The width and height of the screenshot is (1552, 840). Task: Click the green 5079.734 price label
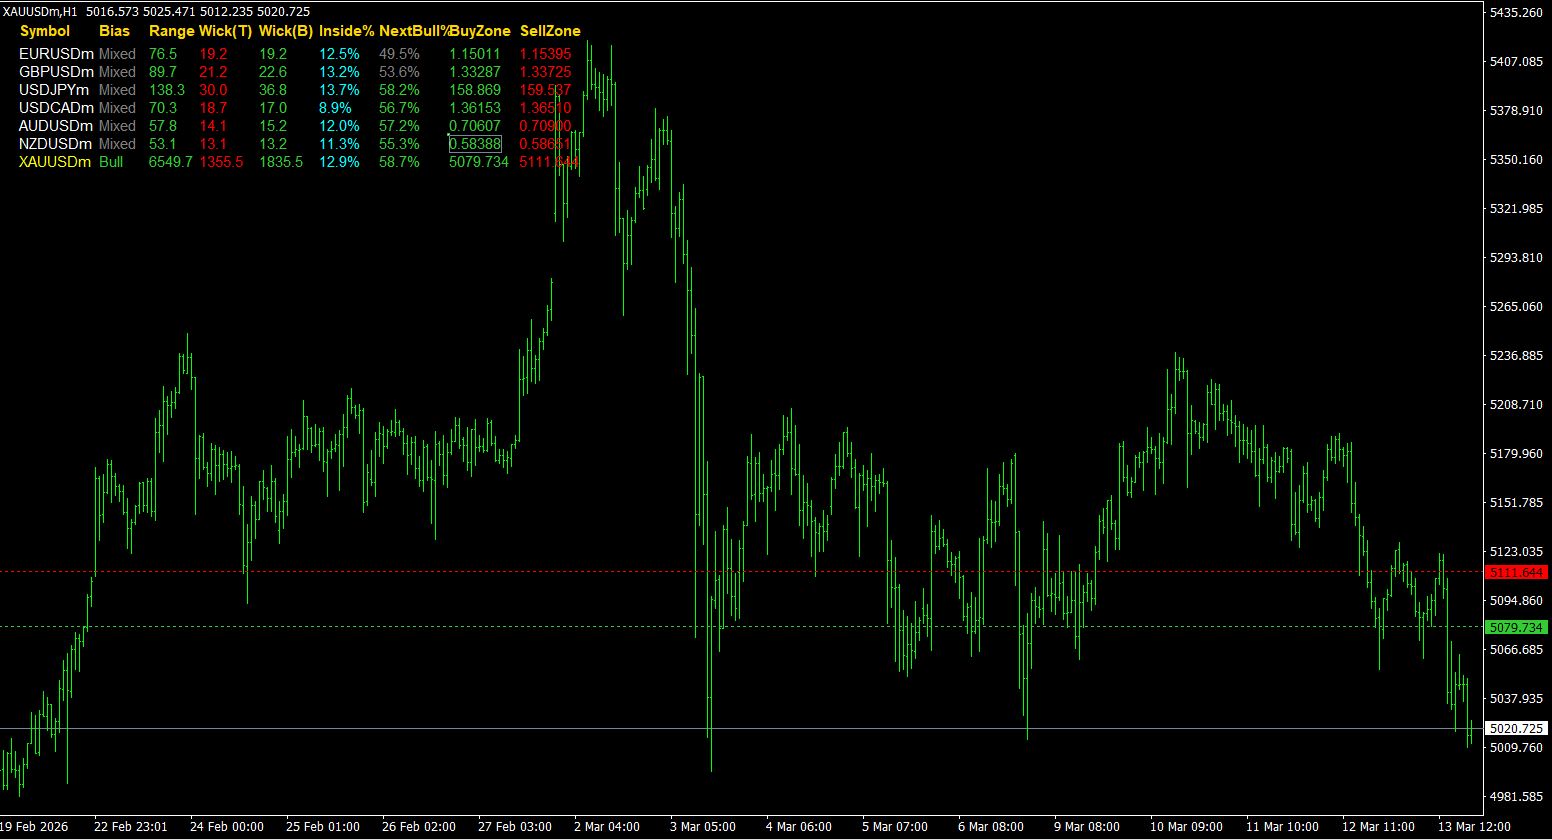click(x=1516, y=627)
